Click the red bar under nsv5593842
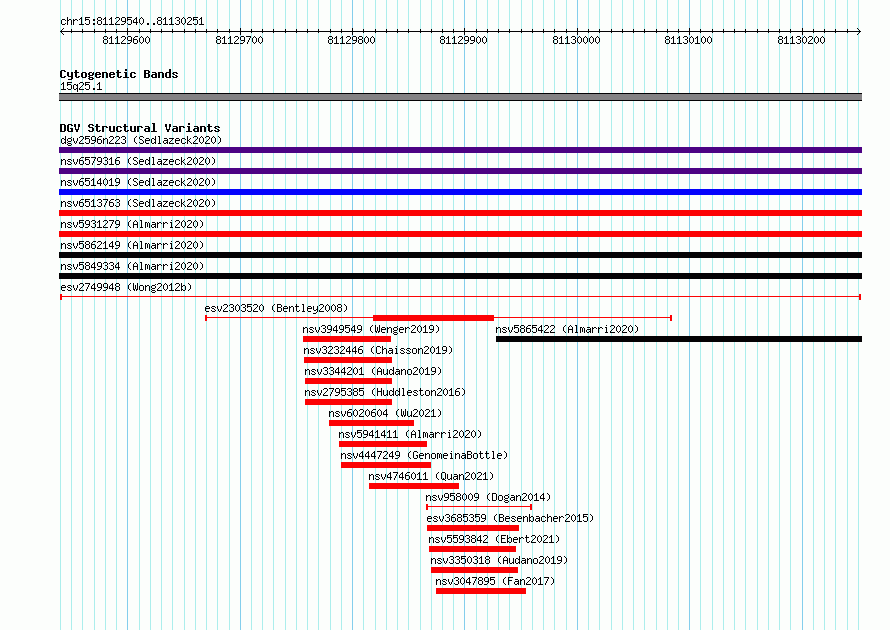The image size is (890, 630). click(x=472, y=549)
